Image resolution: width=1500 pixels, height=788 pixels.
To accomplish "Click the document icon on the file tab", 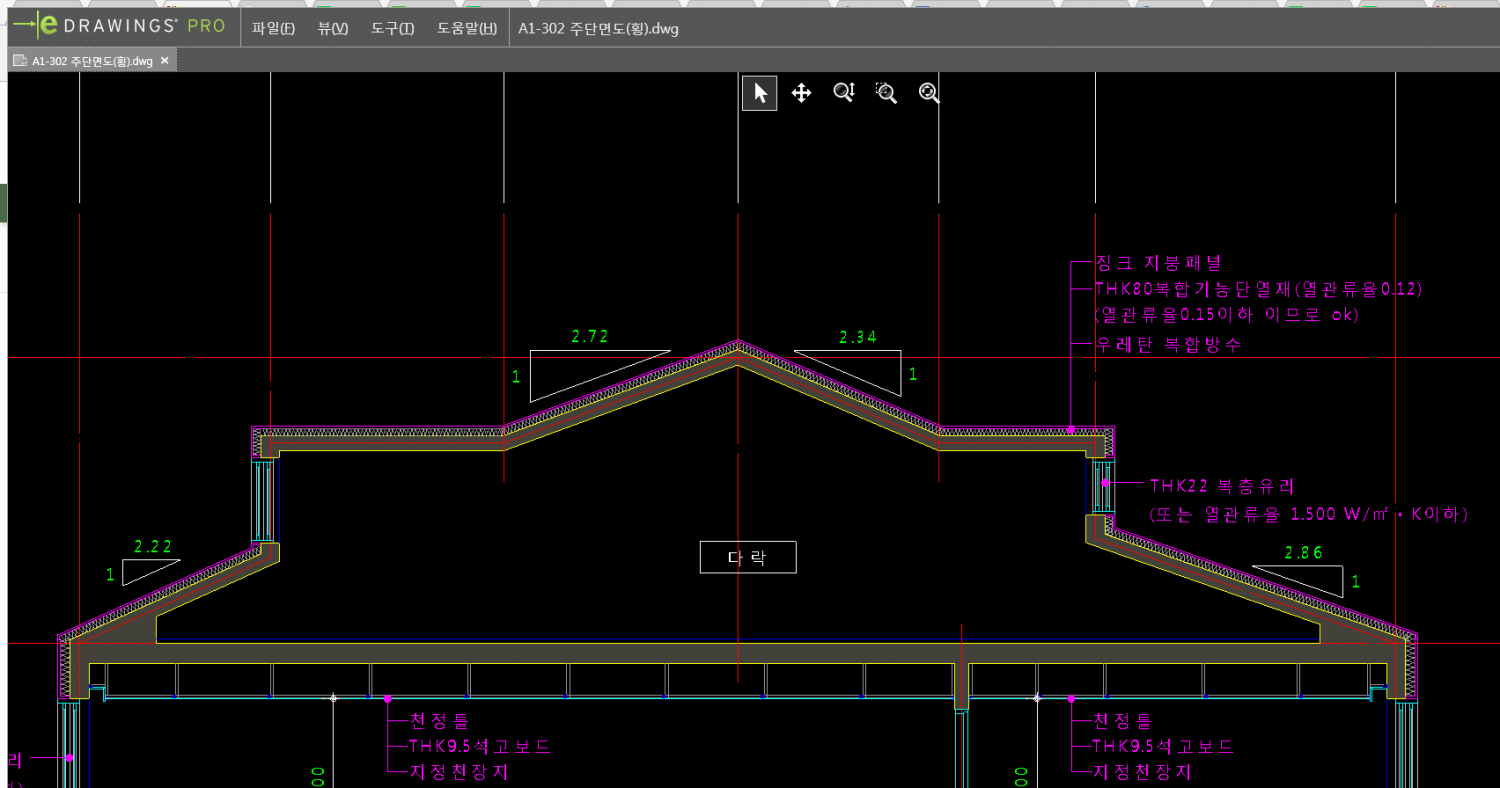I will click(19, 61).
